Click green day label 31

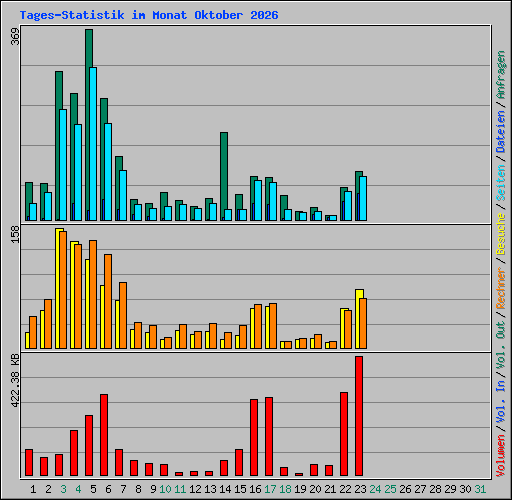pyautogui.click(x=480, y=489)
